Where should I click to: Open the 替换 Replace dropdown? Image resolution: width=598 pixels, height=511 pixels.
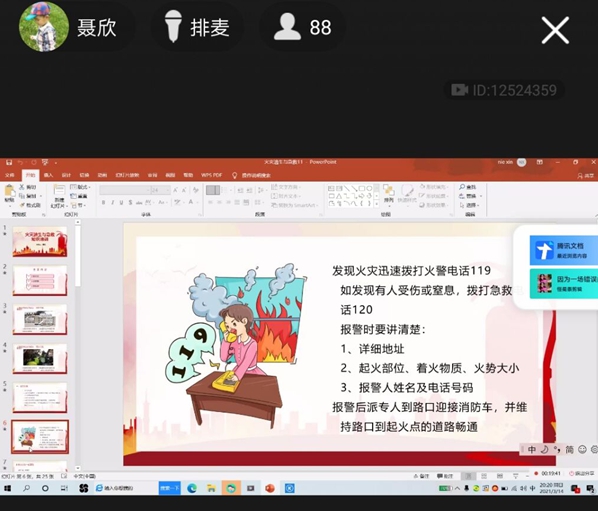[471, 196]
